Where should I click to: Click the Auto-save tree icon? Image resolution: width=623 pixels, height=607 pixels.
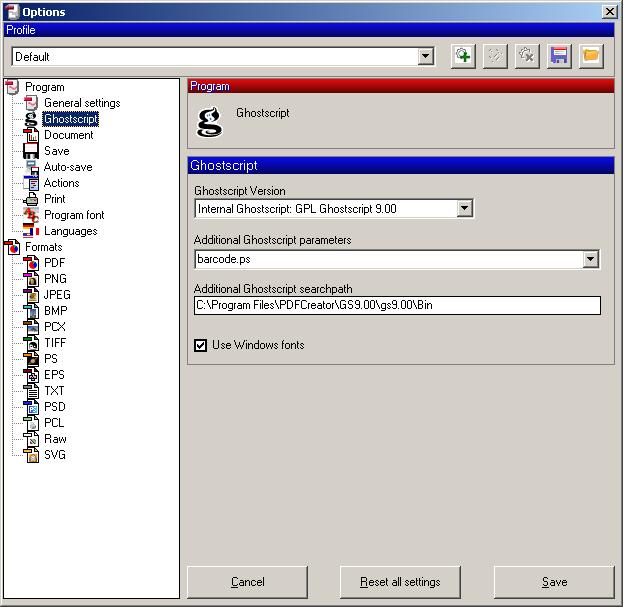coord(31,167)
